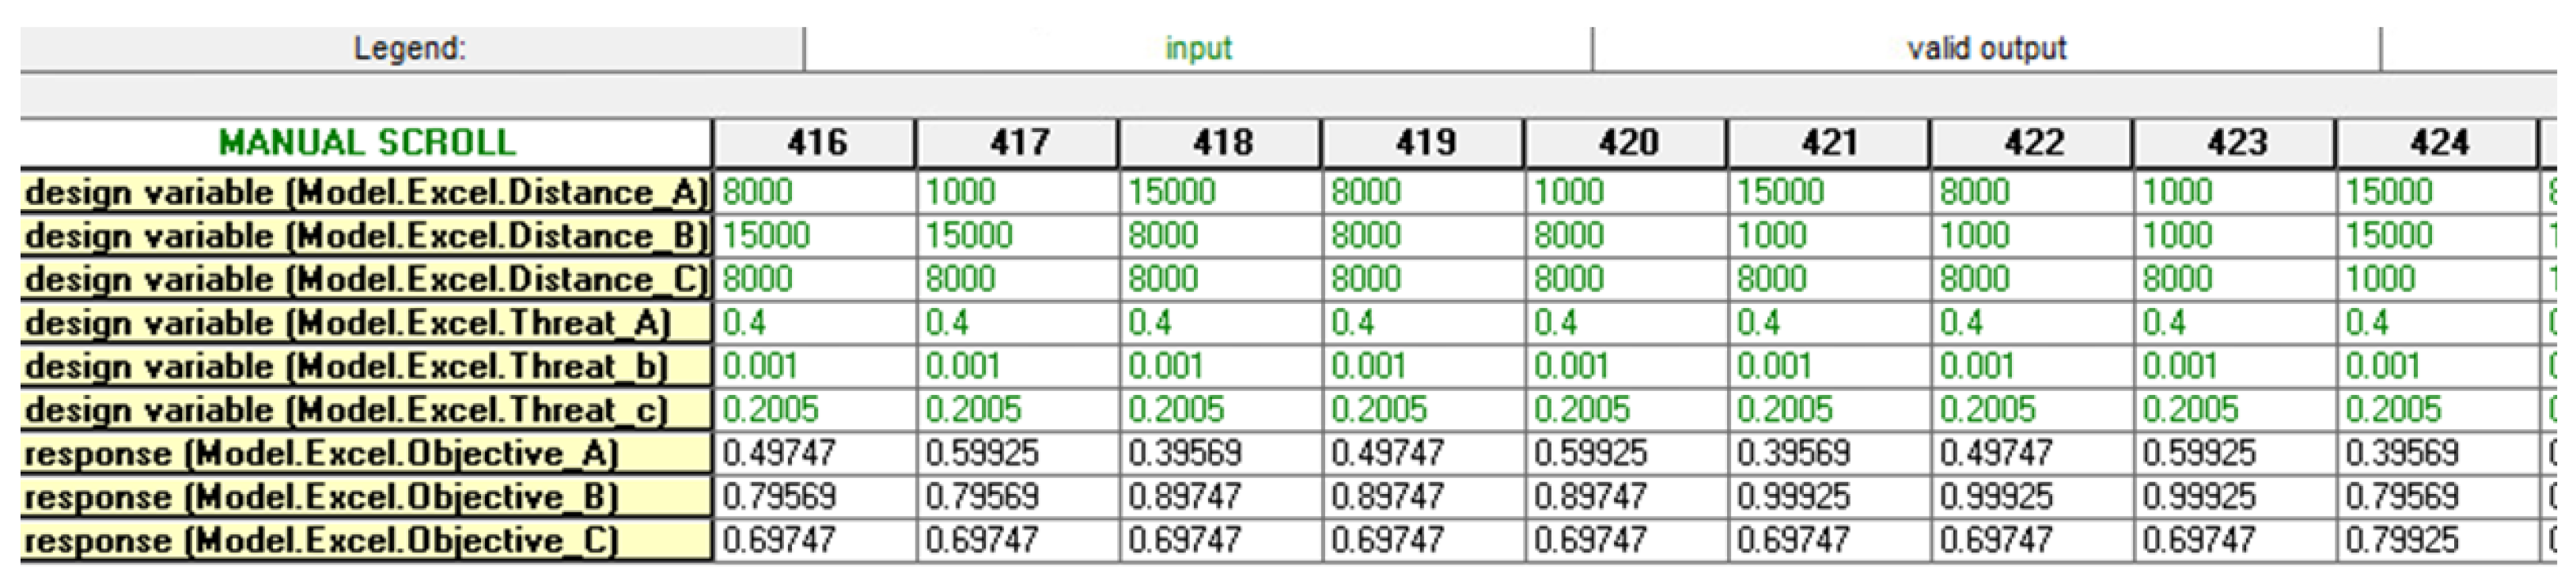Click the Objective_B response row label
Screen dimensions: 2576x585
366,497
